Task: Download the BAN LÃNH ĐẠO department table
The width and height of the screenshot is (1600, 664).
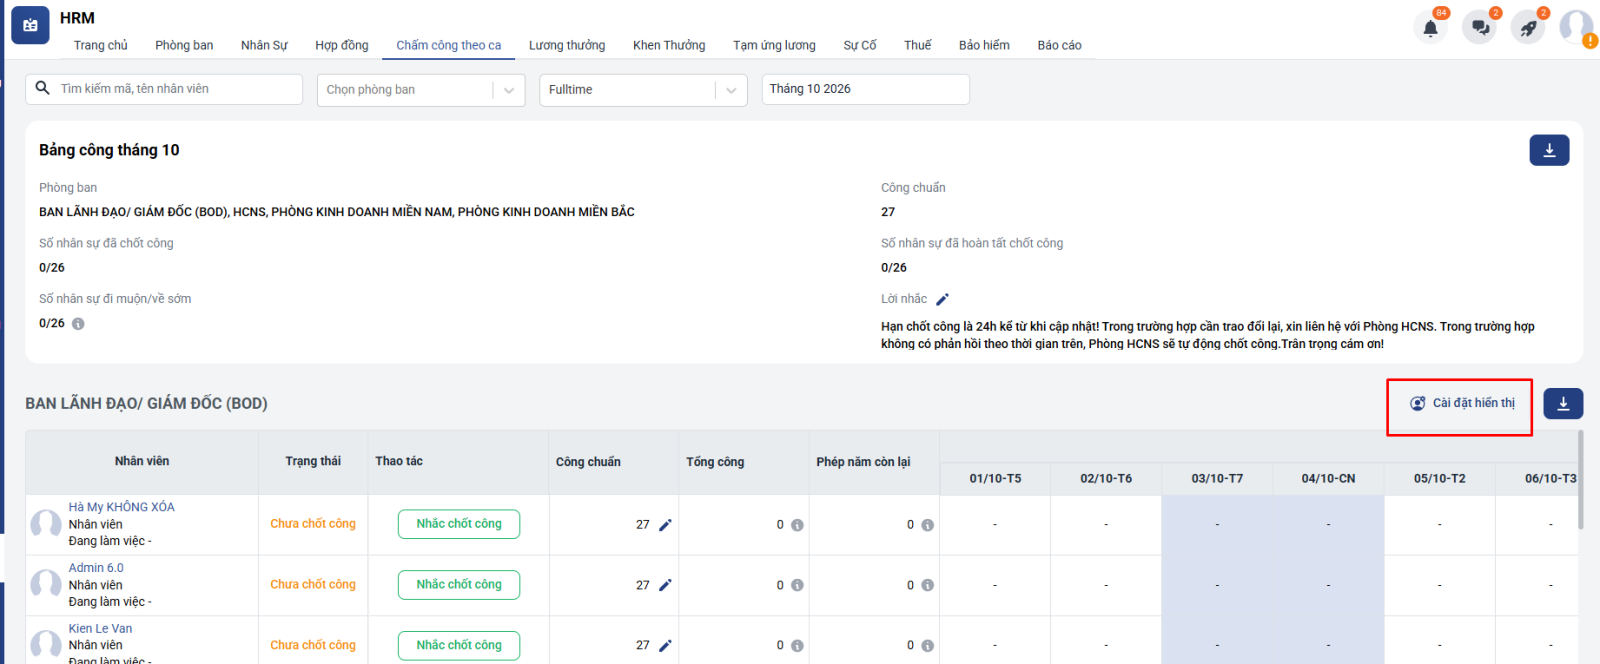Action: [x=1563, y=403]
